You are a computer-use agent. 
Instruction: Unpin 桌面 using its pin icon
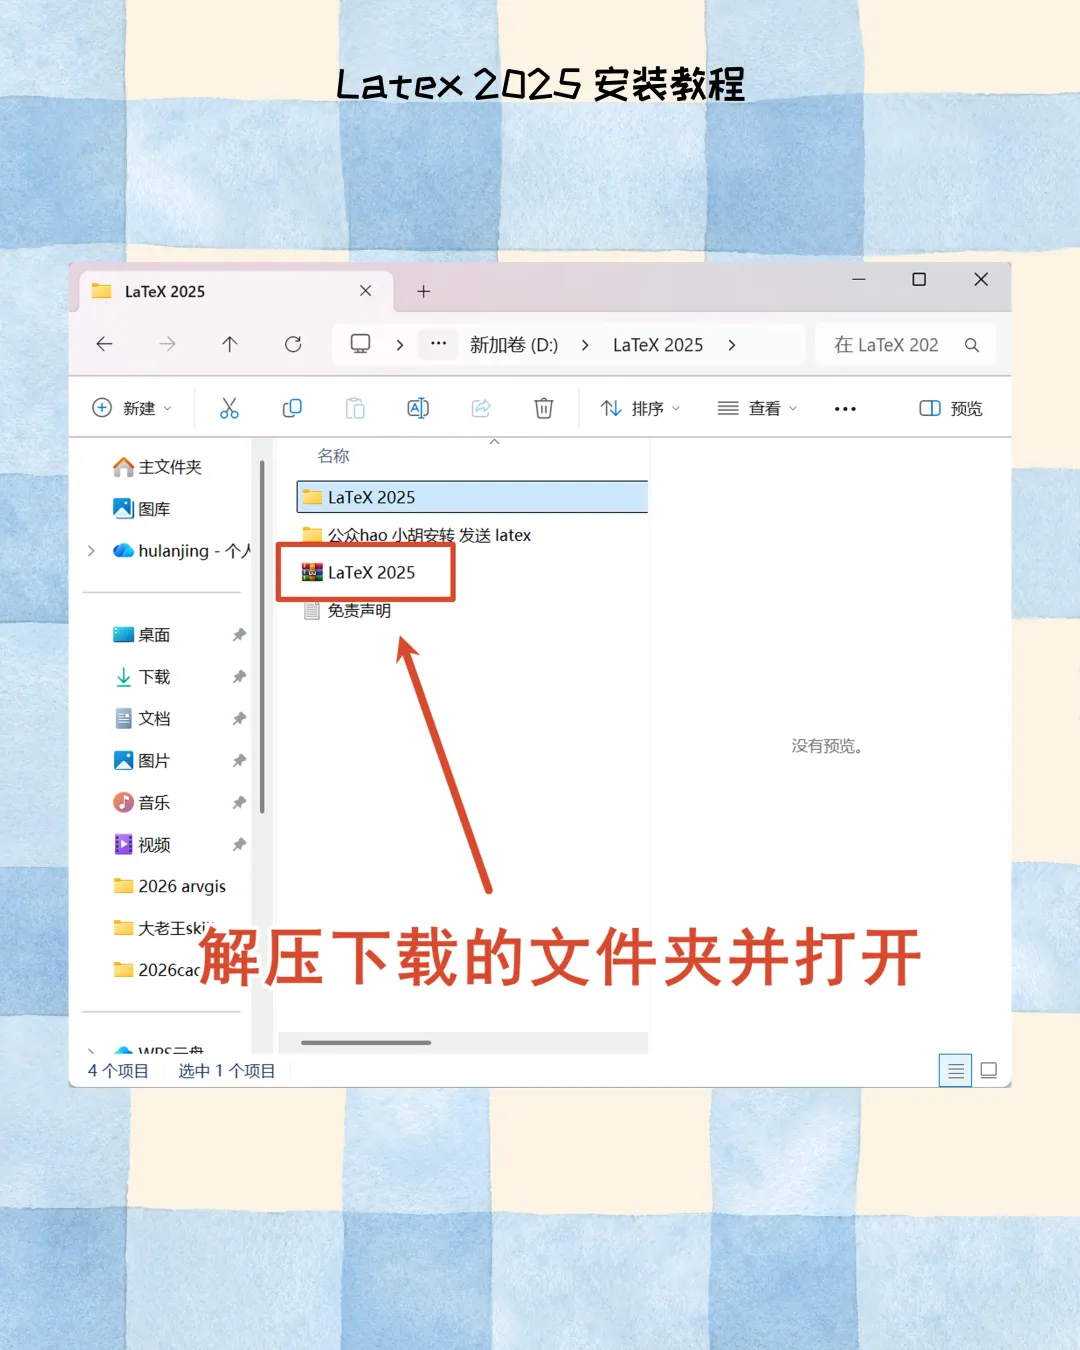[x=239, y=635]
